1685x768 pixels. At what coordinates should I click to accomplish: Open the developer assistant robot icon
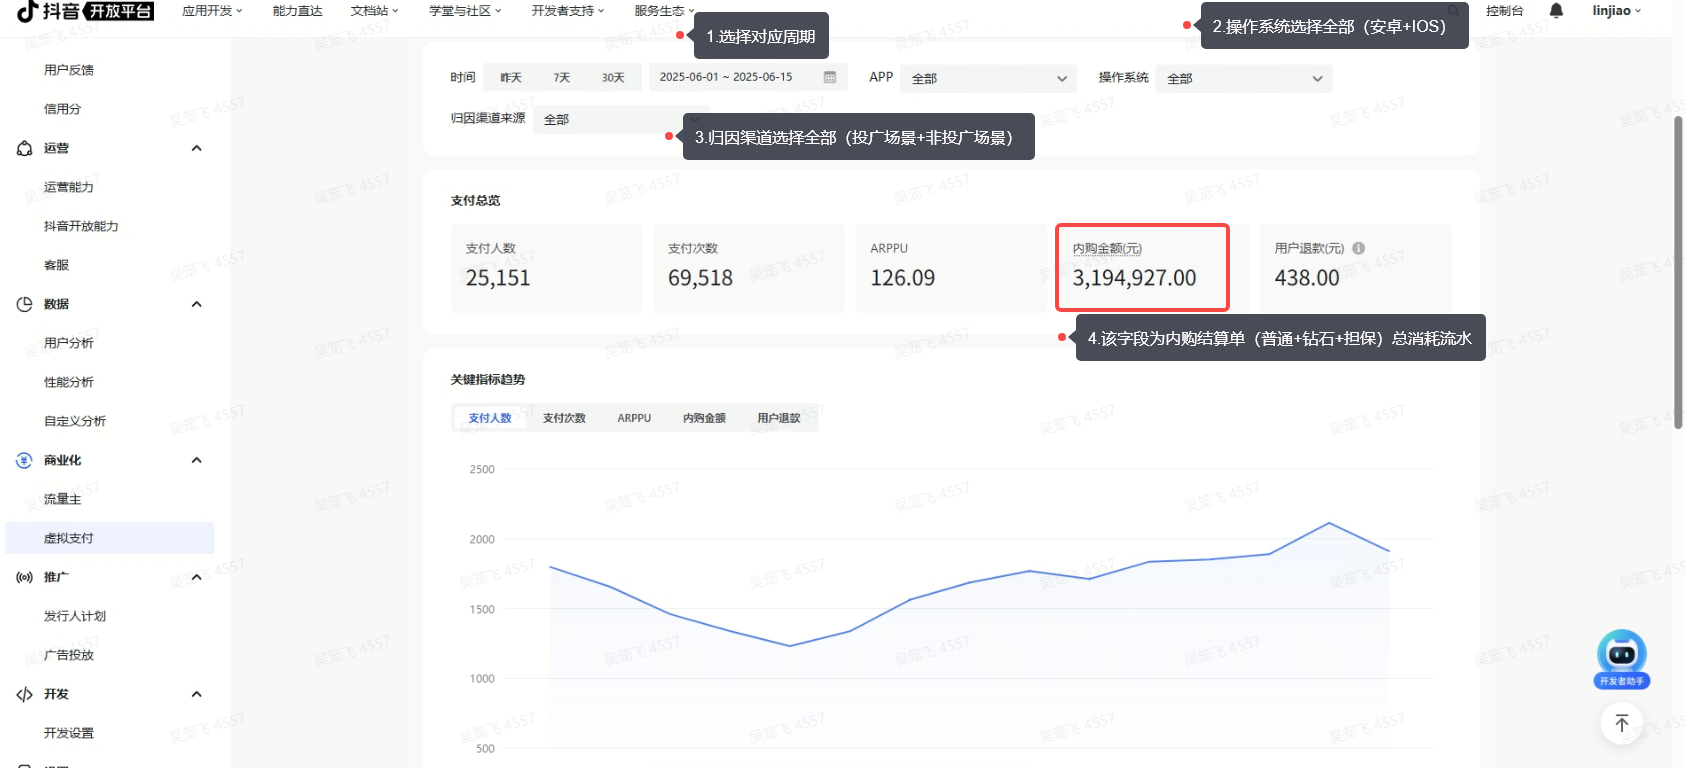(x=1621, y=656)
